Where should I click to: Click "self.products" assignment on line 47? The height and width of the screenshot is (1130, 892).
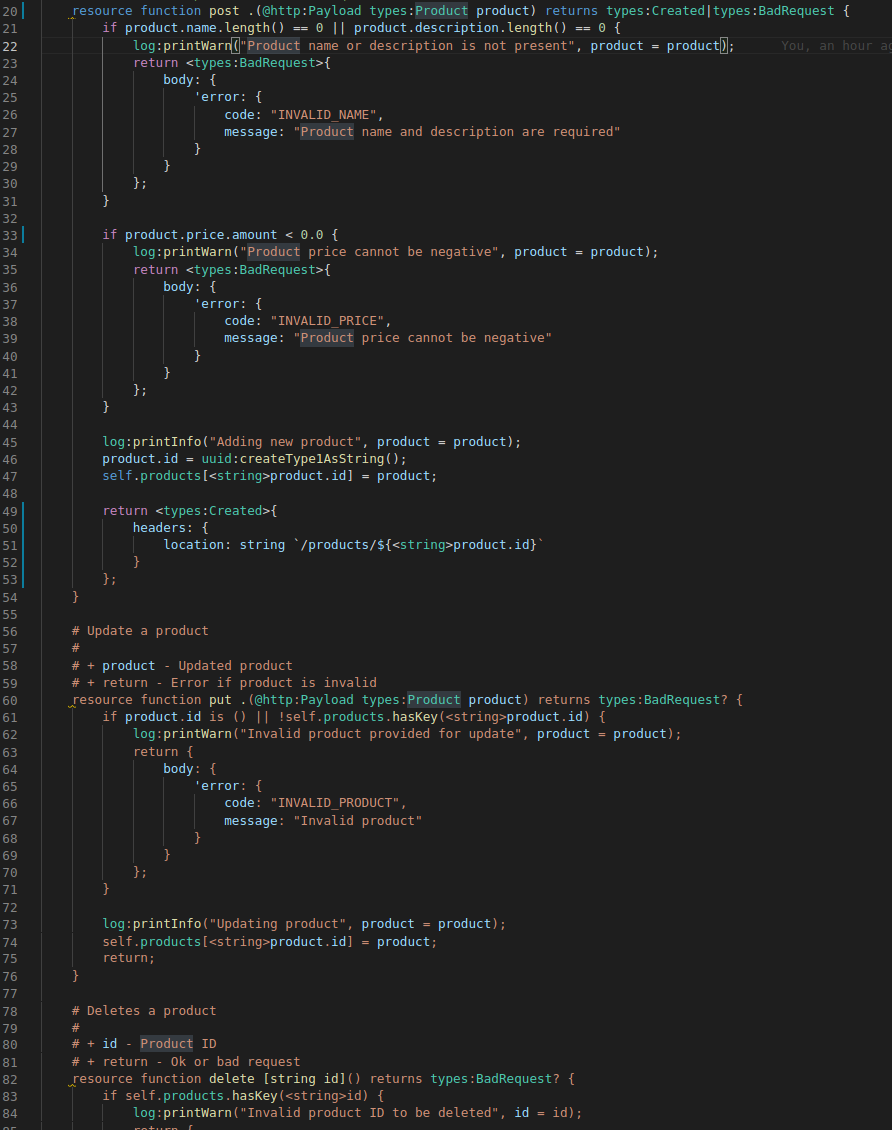pyautogui.click(x=151, y=476)
